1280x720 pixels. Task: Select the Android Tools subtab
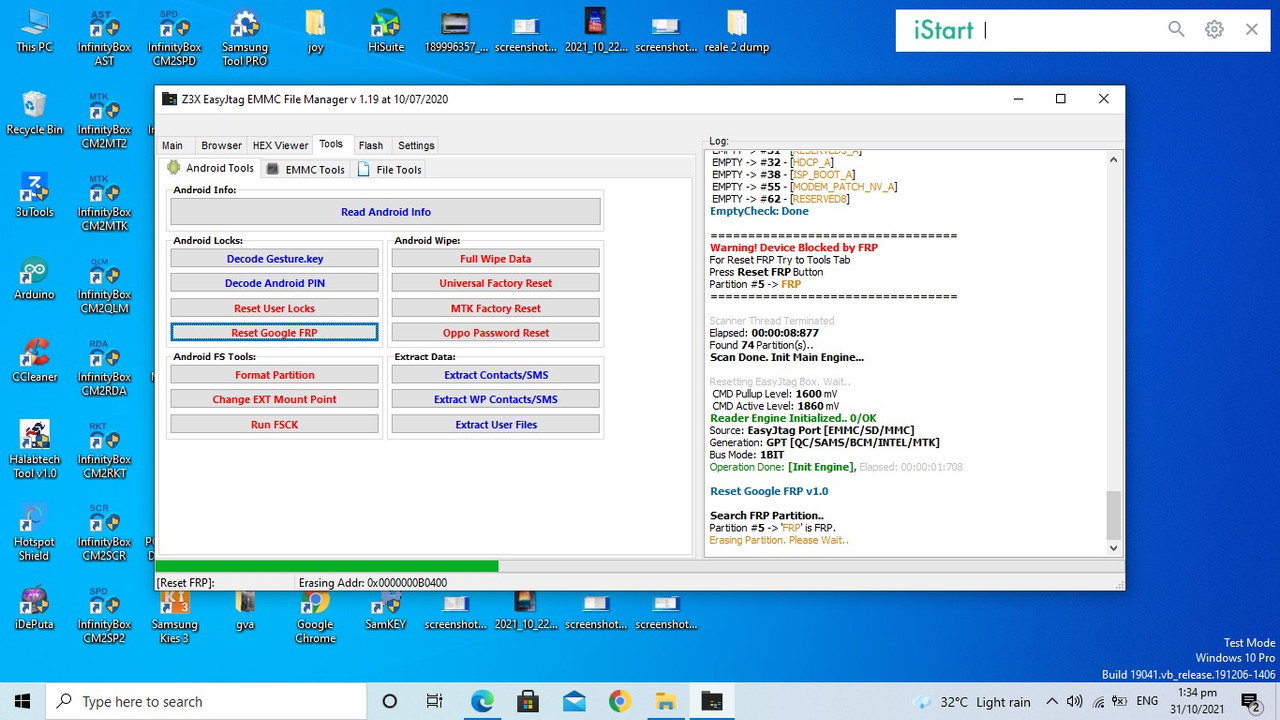[210, 168]
